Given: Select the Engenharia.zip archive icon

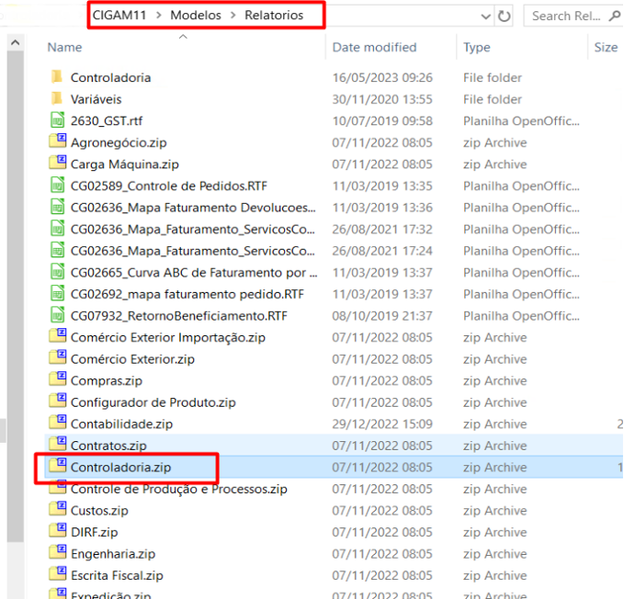Looking at the screenshot, I should 57,553.
